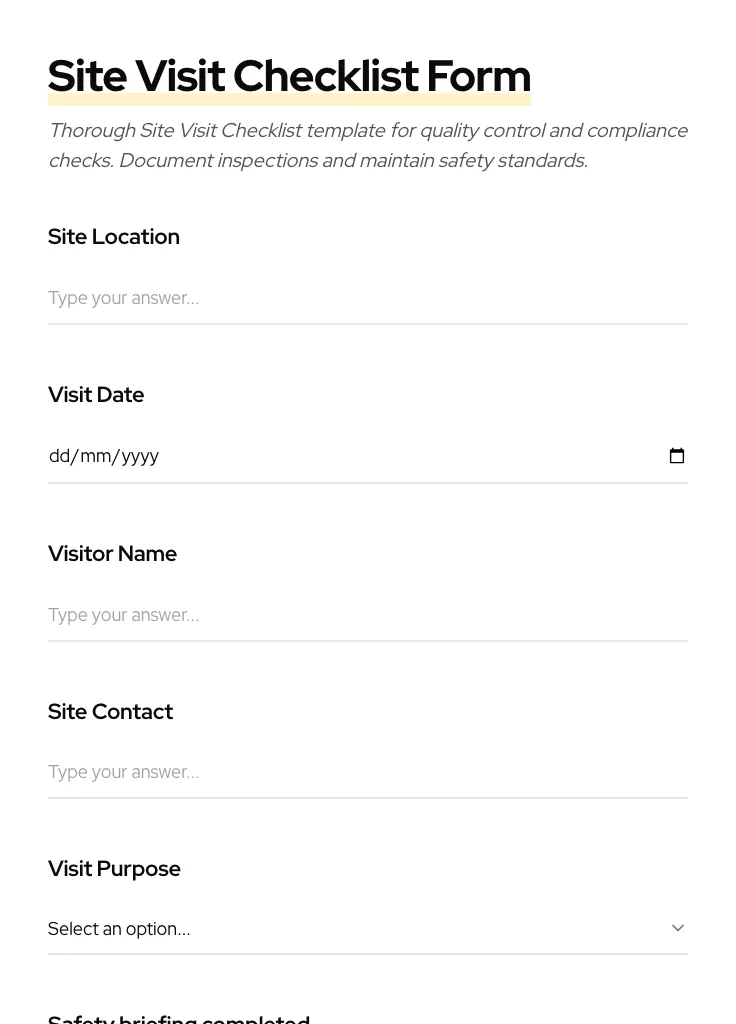736x1024 pixels.
Task: Click the Visit Purpose section title
Action: pyautogui.click(x=114, y=868)
